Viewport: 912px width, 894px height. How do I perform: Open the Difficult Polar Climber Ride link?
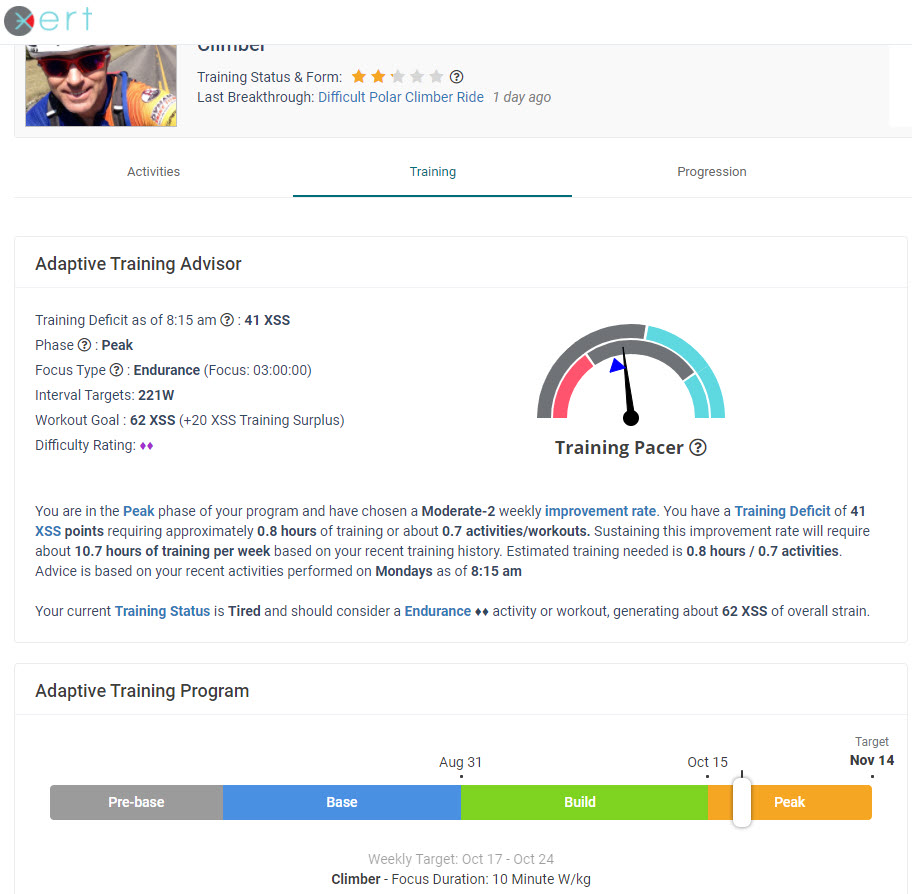point(400,98)
